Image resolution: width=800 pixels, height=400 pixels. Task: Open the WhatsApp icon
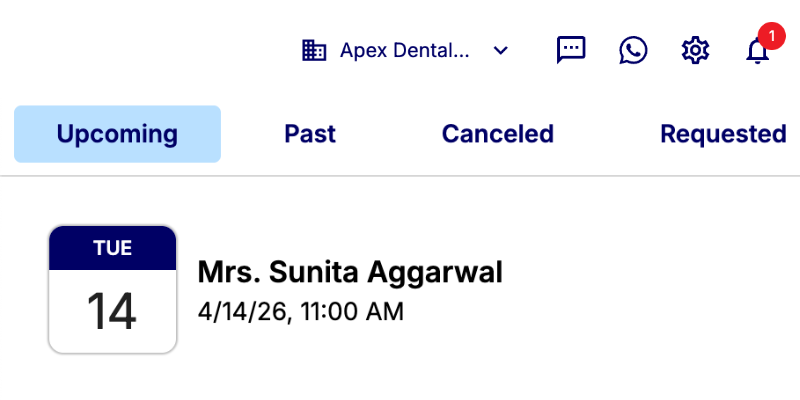(633, 50)
